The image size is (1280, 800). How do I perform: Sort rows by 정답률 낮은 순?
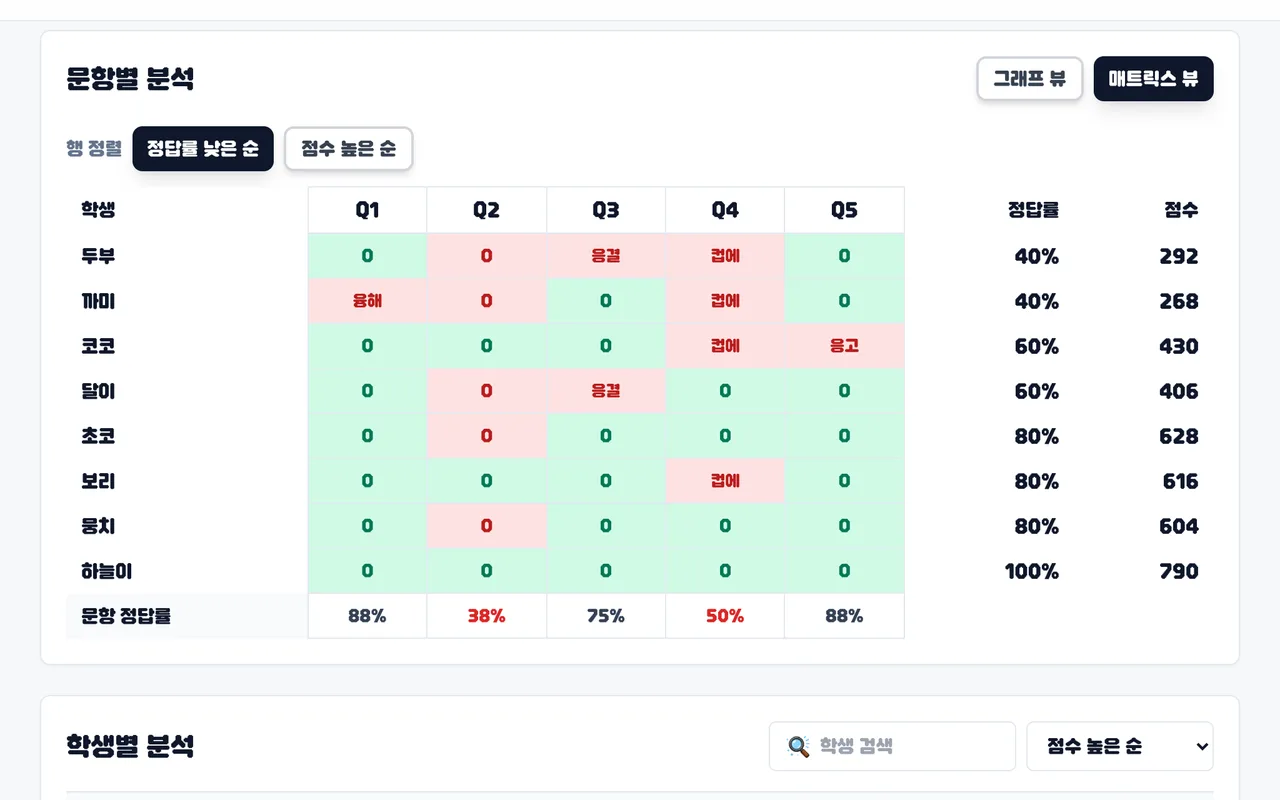click(x=203, y=149)
